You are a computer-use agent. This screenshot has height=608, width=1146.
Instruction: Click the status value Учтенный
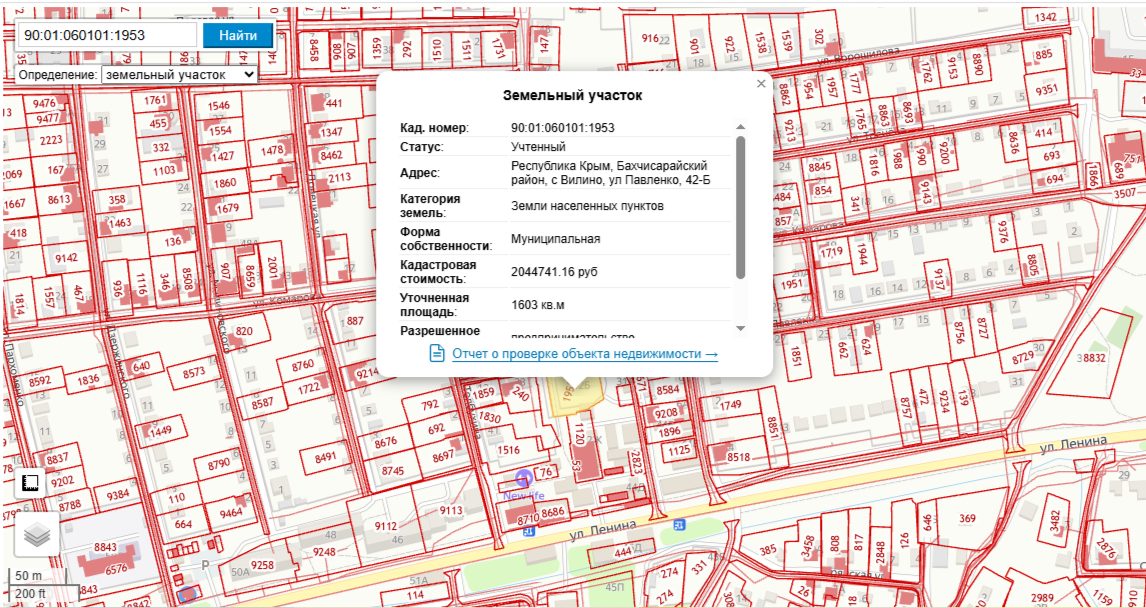(x=539, y=147)
